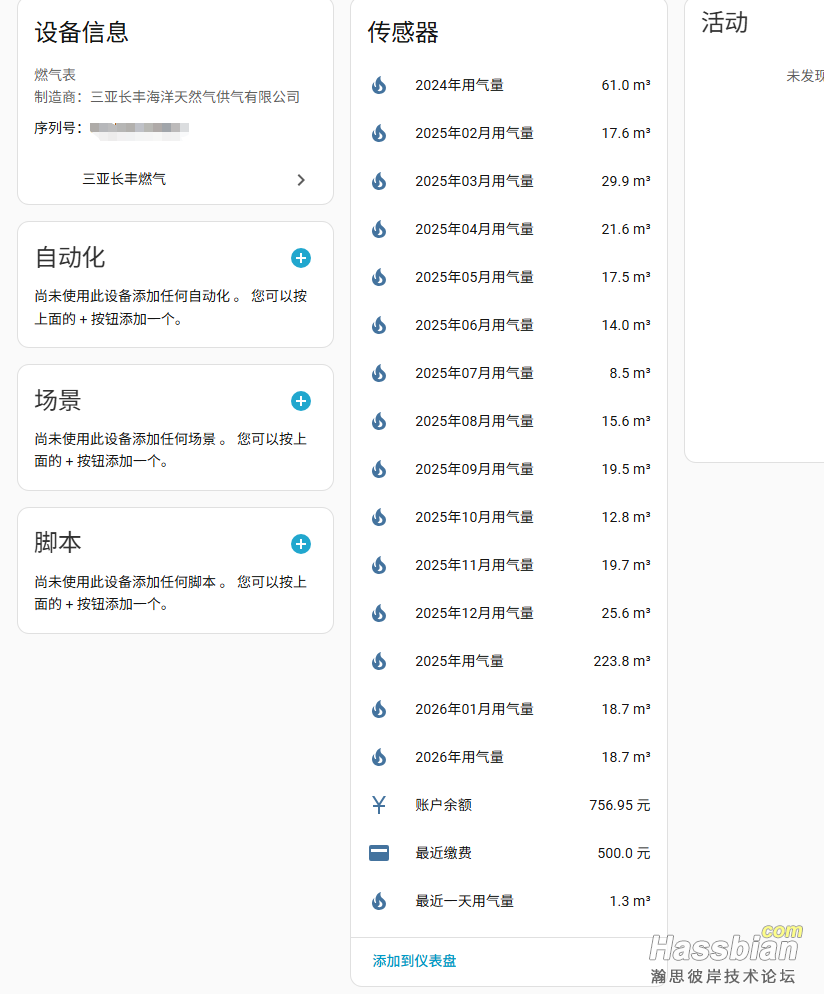Screen dimensions: 824x994
Task: Click 添加到仪表盘 button
Action: pos(414,961)
